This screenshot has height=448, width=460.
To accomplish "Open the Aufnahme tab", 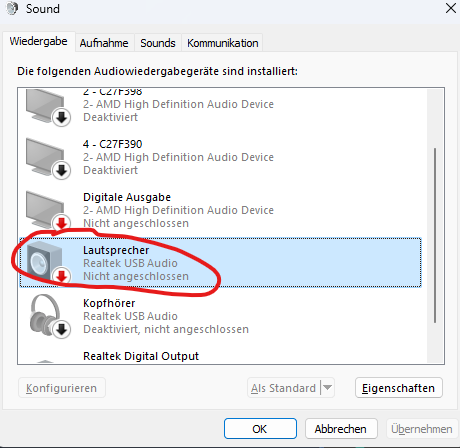I will (x=104, y=43).
